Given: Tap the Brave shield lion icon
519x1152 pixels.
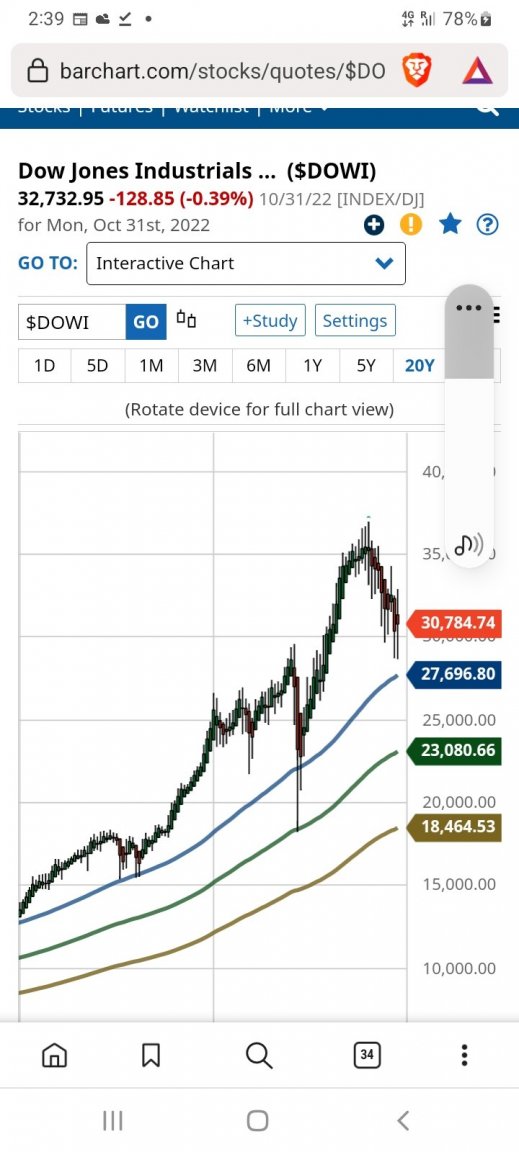Looking at the screenshot, I should pyautogui.click(x=417, y=71).
